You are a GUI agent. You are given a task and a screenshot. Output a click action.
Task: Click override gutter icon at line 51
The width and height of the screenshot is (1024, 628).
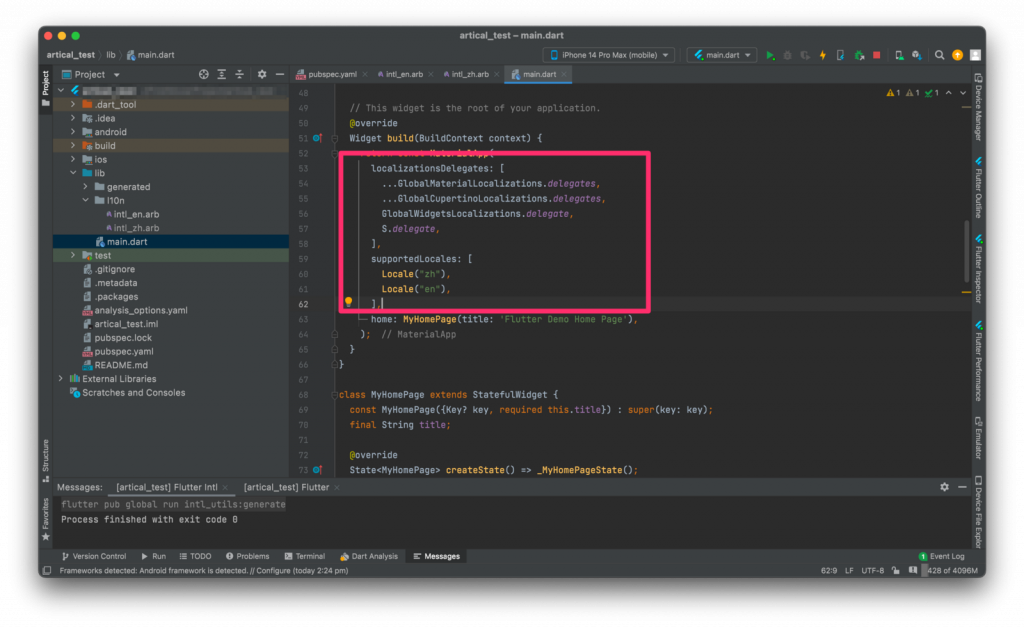pyautogui.click(x=317, y=138)
